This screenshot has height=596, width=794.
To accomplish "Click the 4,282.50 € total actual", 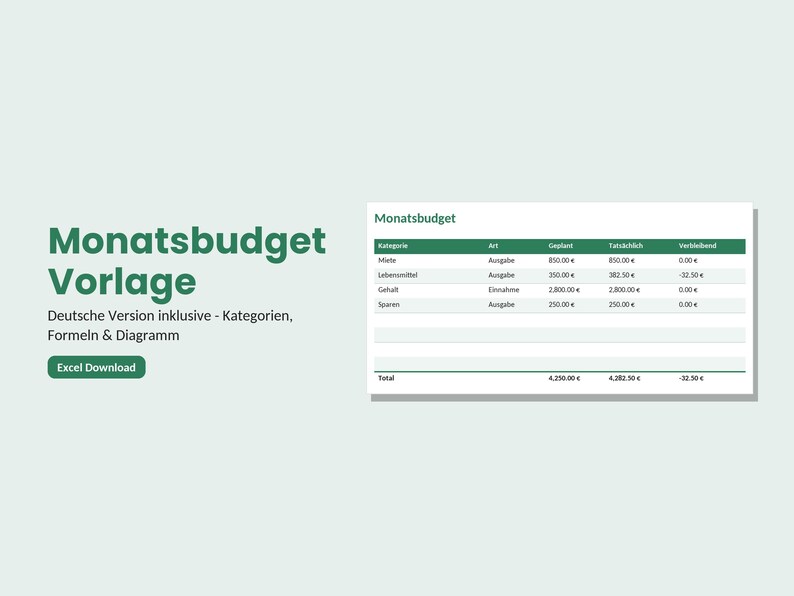I will [624, 378].
